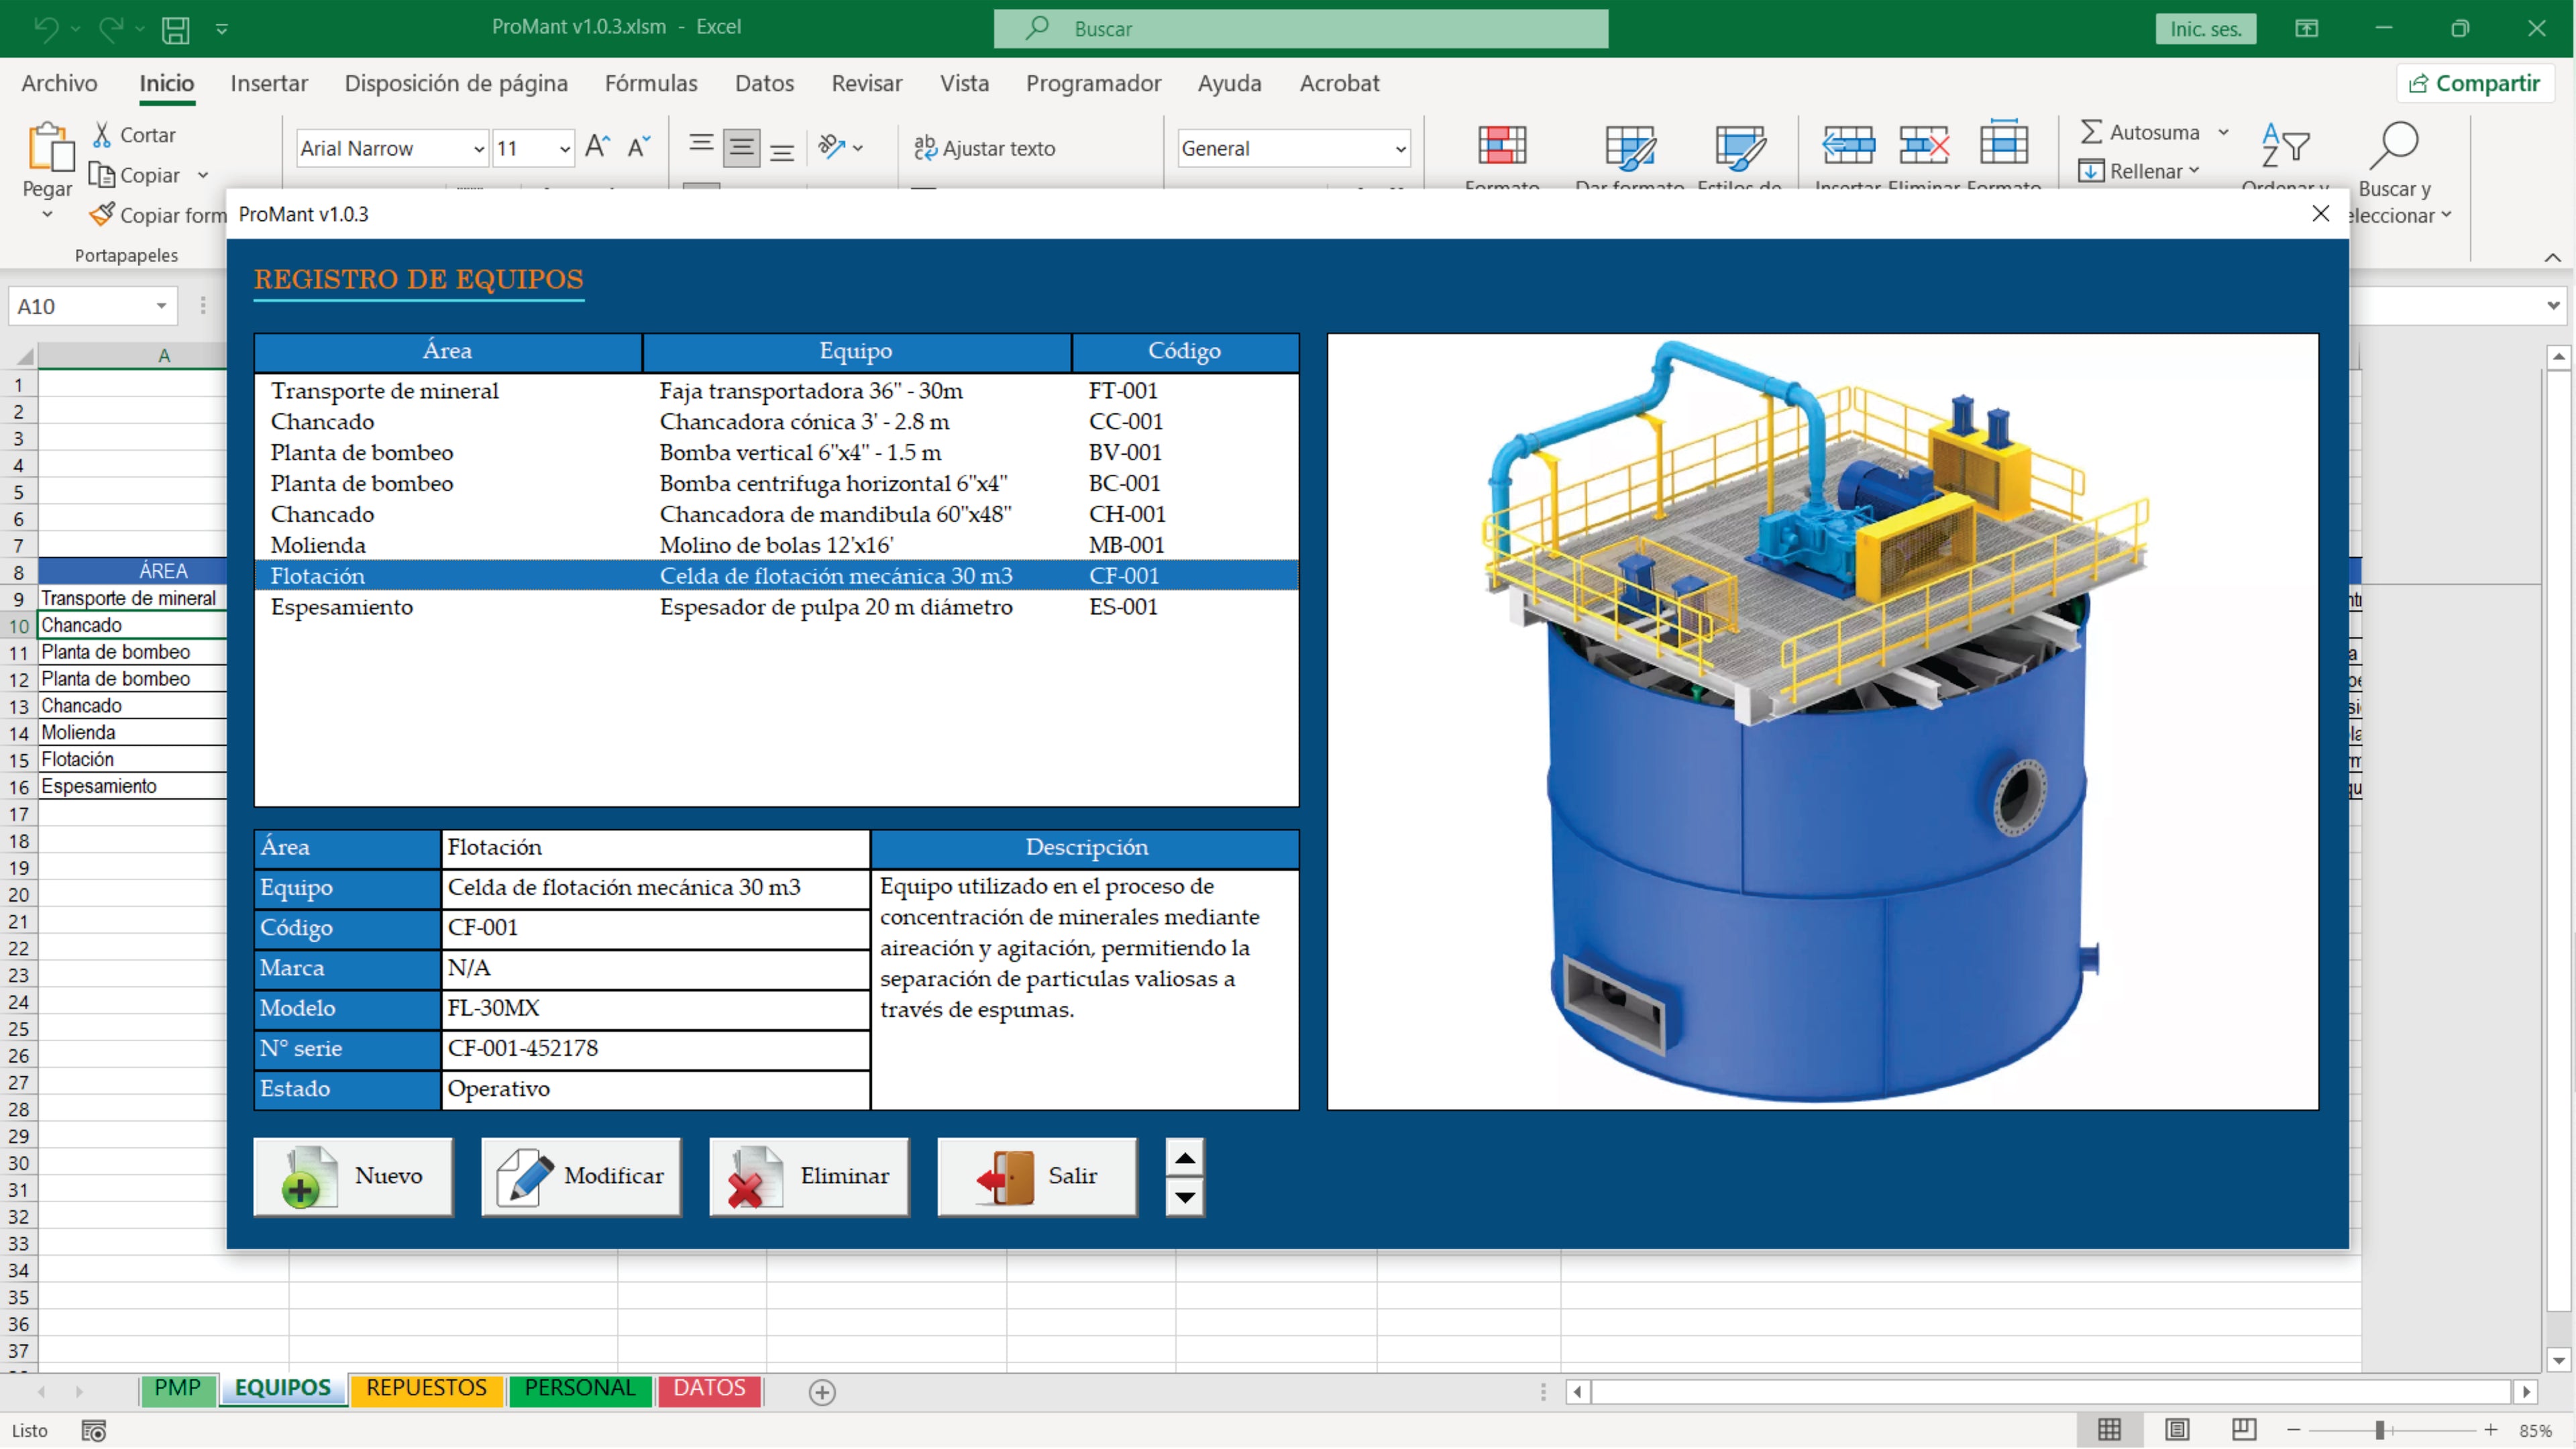Select the Flotación row in equipment list
Viewport: 2576px width, 1449px height.
pos(776,576)
